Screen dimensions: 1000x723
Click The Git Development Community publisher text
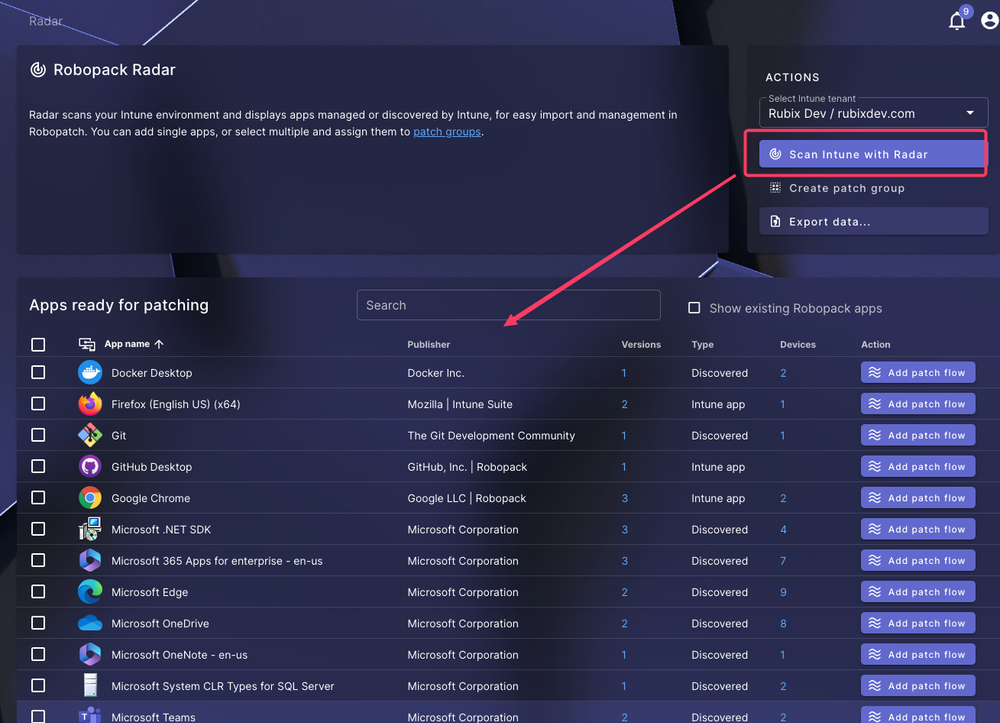491,435
